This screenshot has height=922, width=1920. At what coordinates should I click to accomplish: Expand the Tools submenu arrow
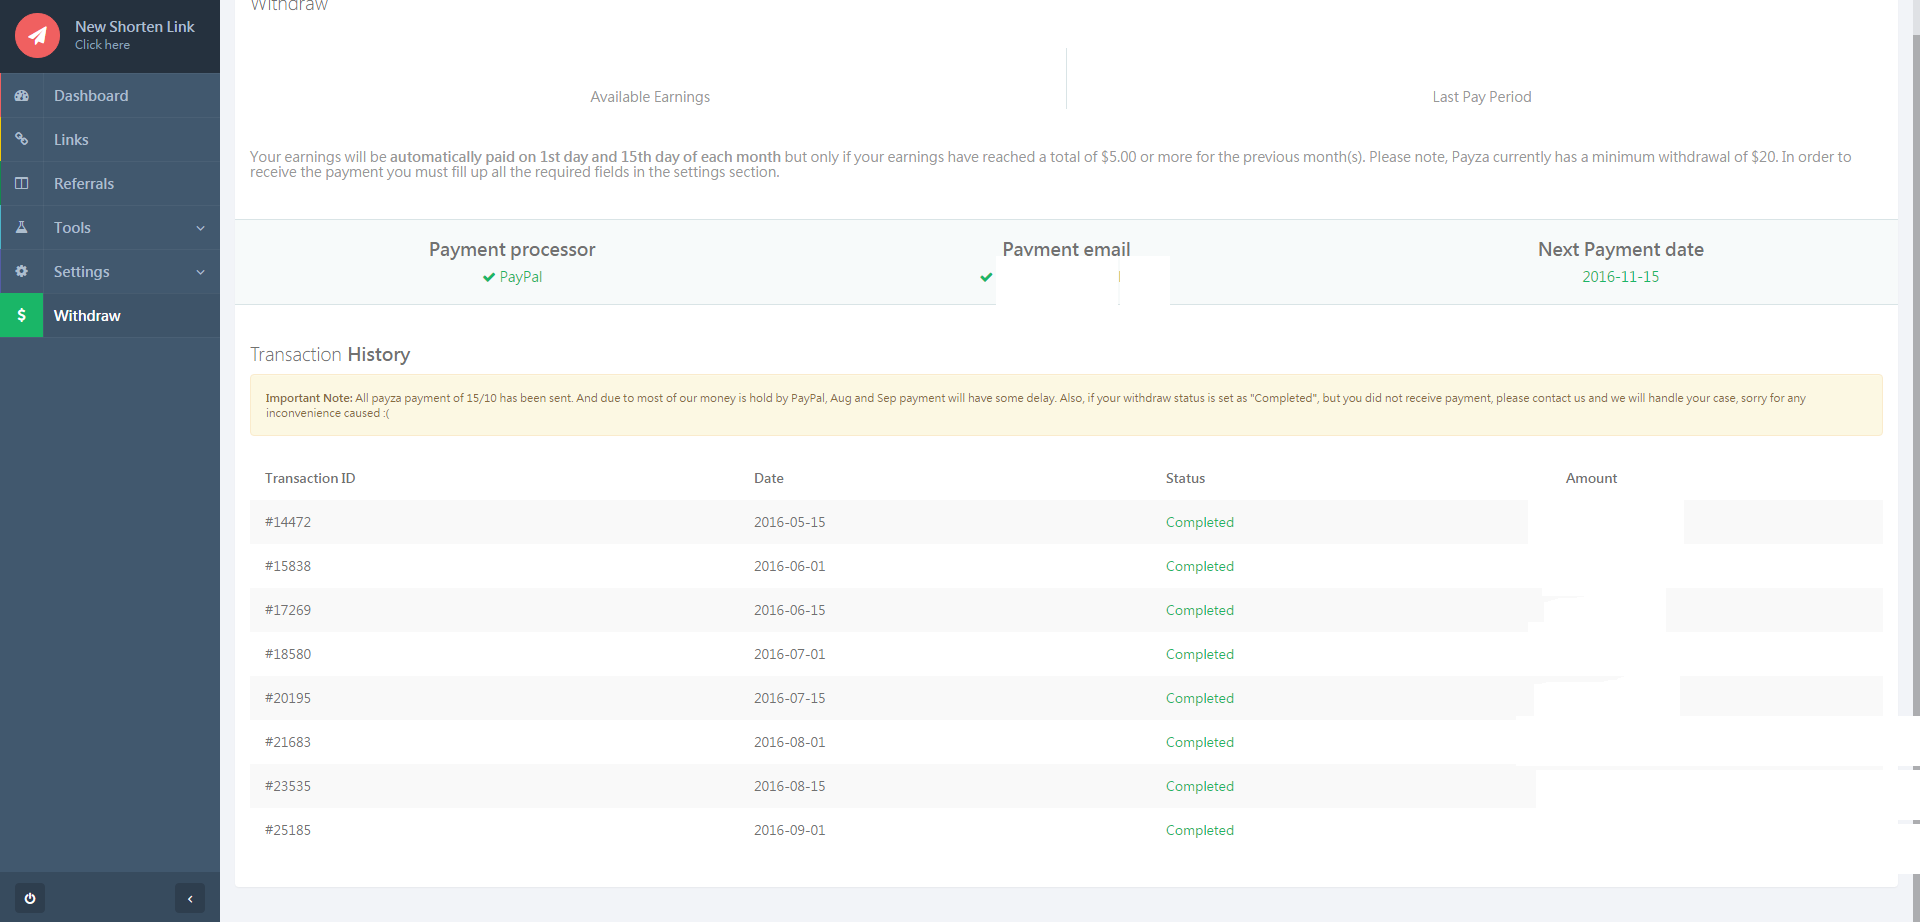[x=200, y=228]
